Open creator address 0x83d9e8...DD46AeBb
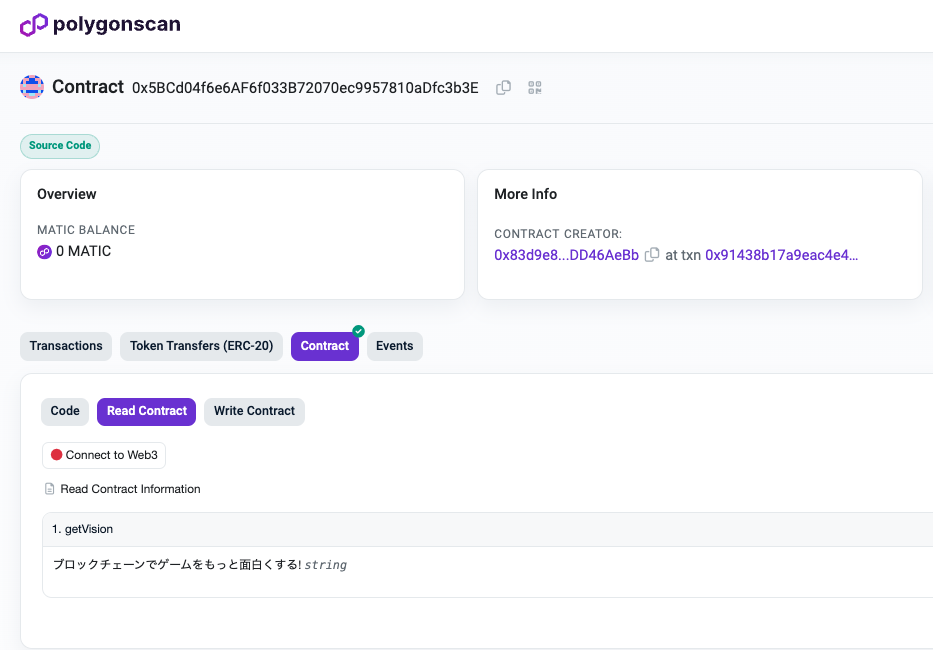The image size is (933, 650). click(x=566, y=255)
